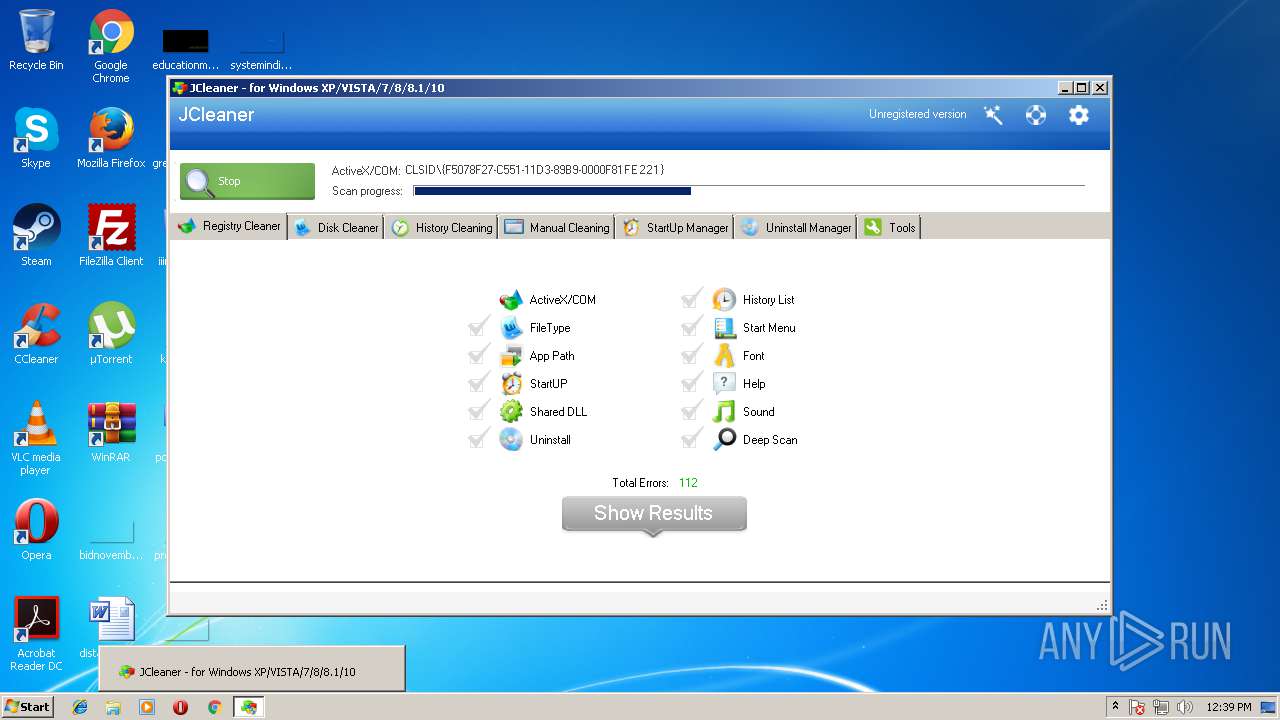
Task: Click the Font letter icon
Action: pos(724,356)
